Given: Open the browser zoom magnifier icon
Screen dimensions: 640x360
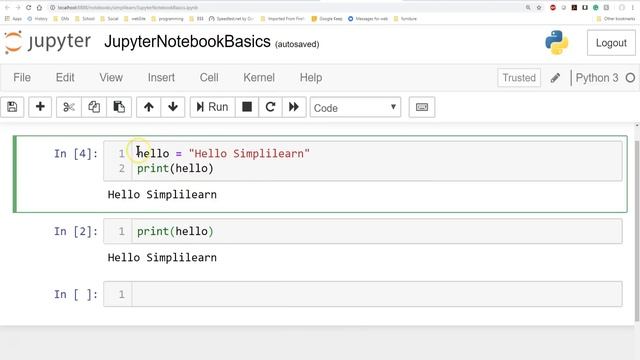Looking at the screenshot, I should click(528, 7).
